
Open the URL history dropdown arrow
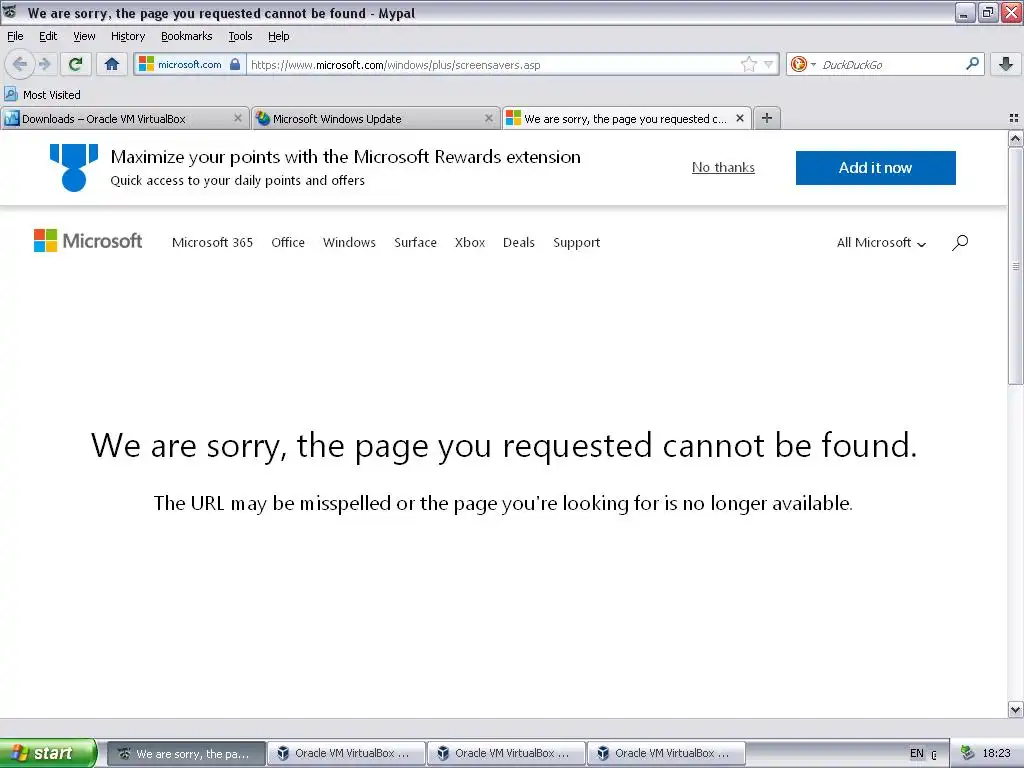pyautogui.click(x=769, y=64)
